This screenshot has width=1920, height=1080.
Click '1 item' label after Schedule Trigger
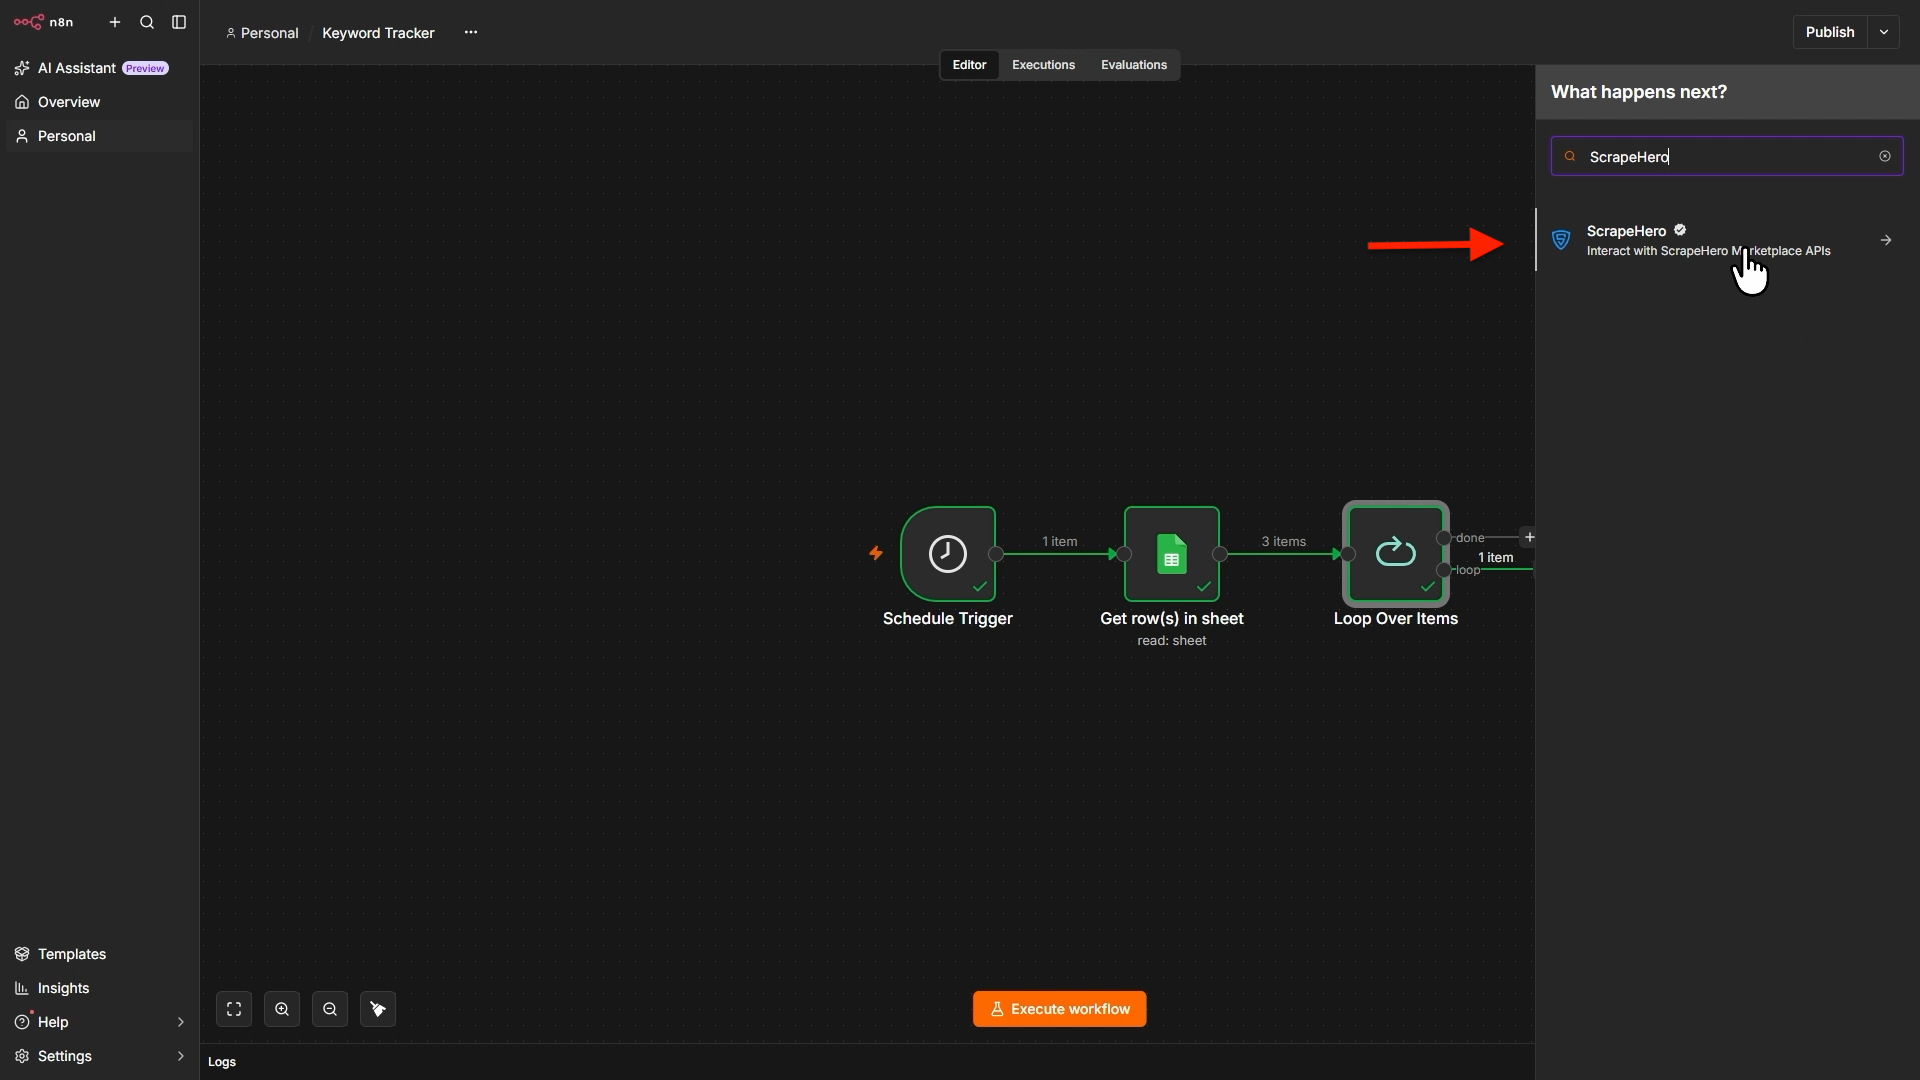1059,541
